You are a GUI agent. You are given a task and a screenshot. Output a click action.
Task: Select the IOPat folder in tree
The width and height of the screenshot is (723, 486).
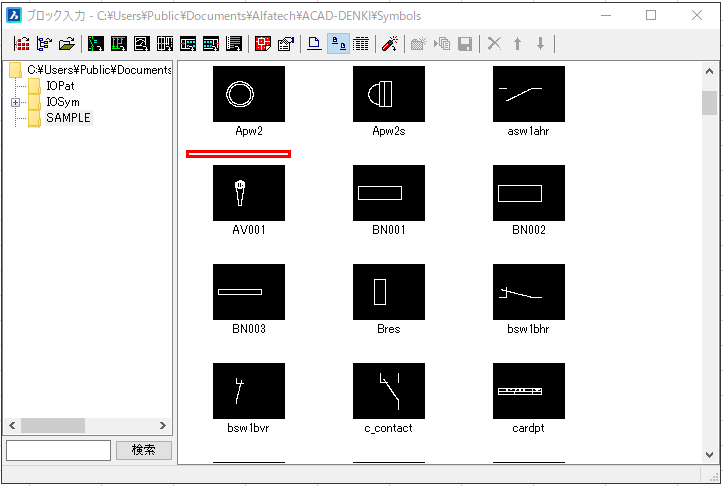tap(60, 86)
